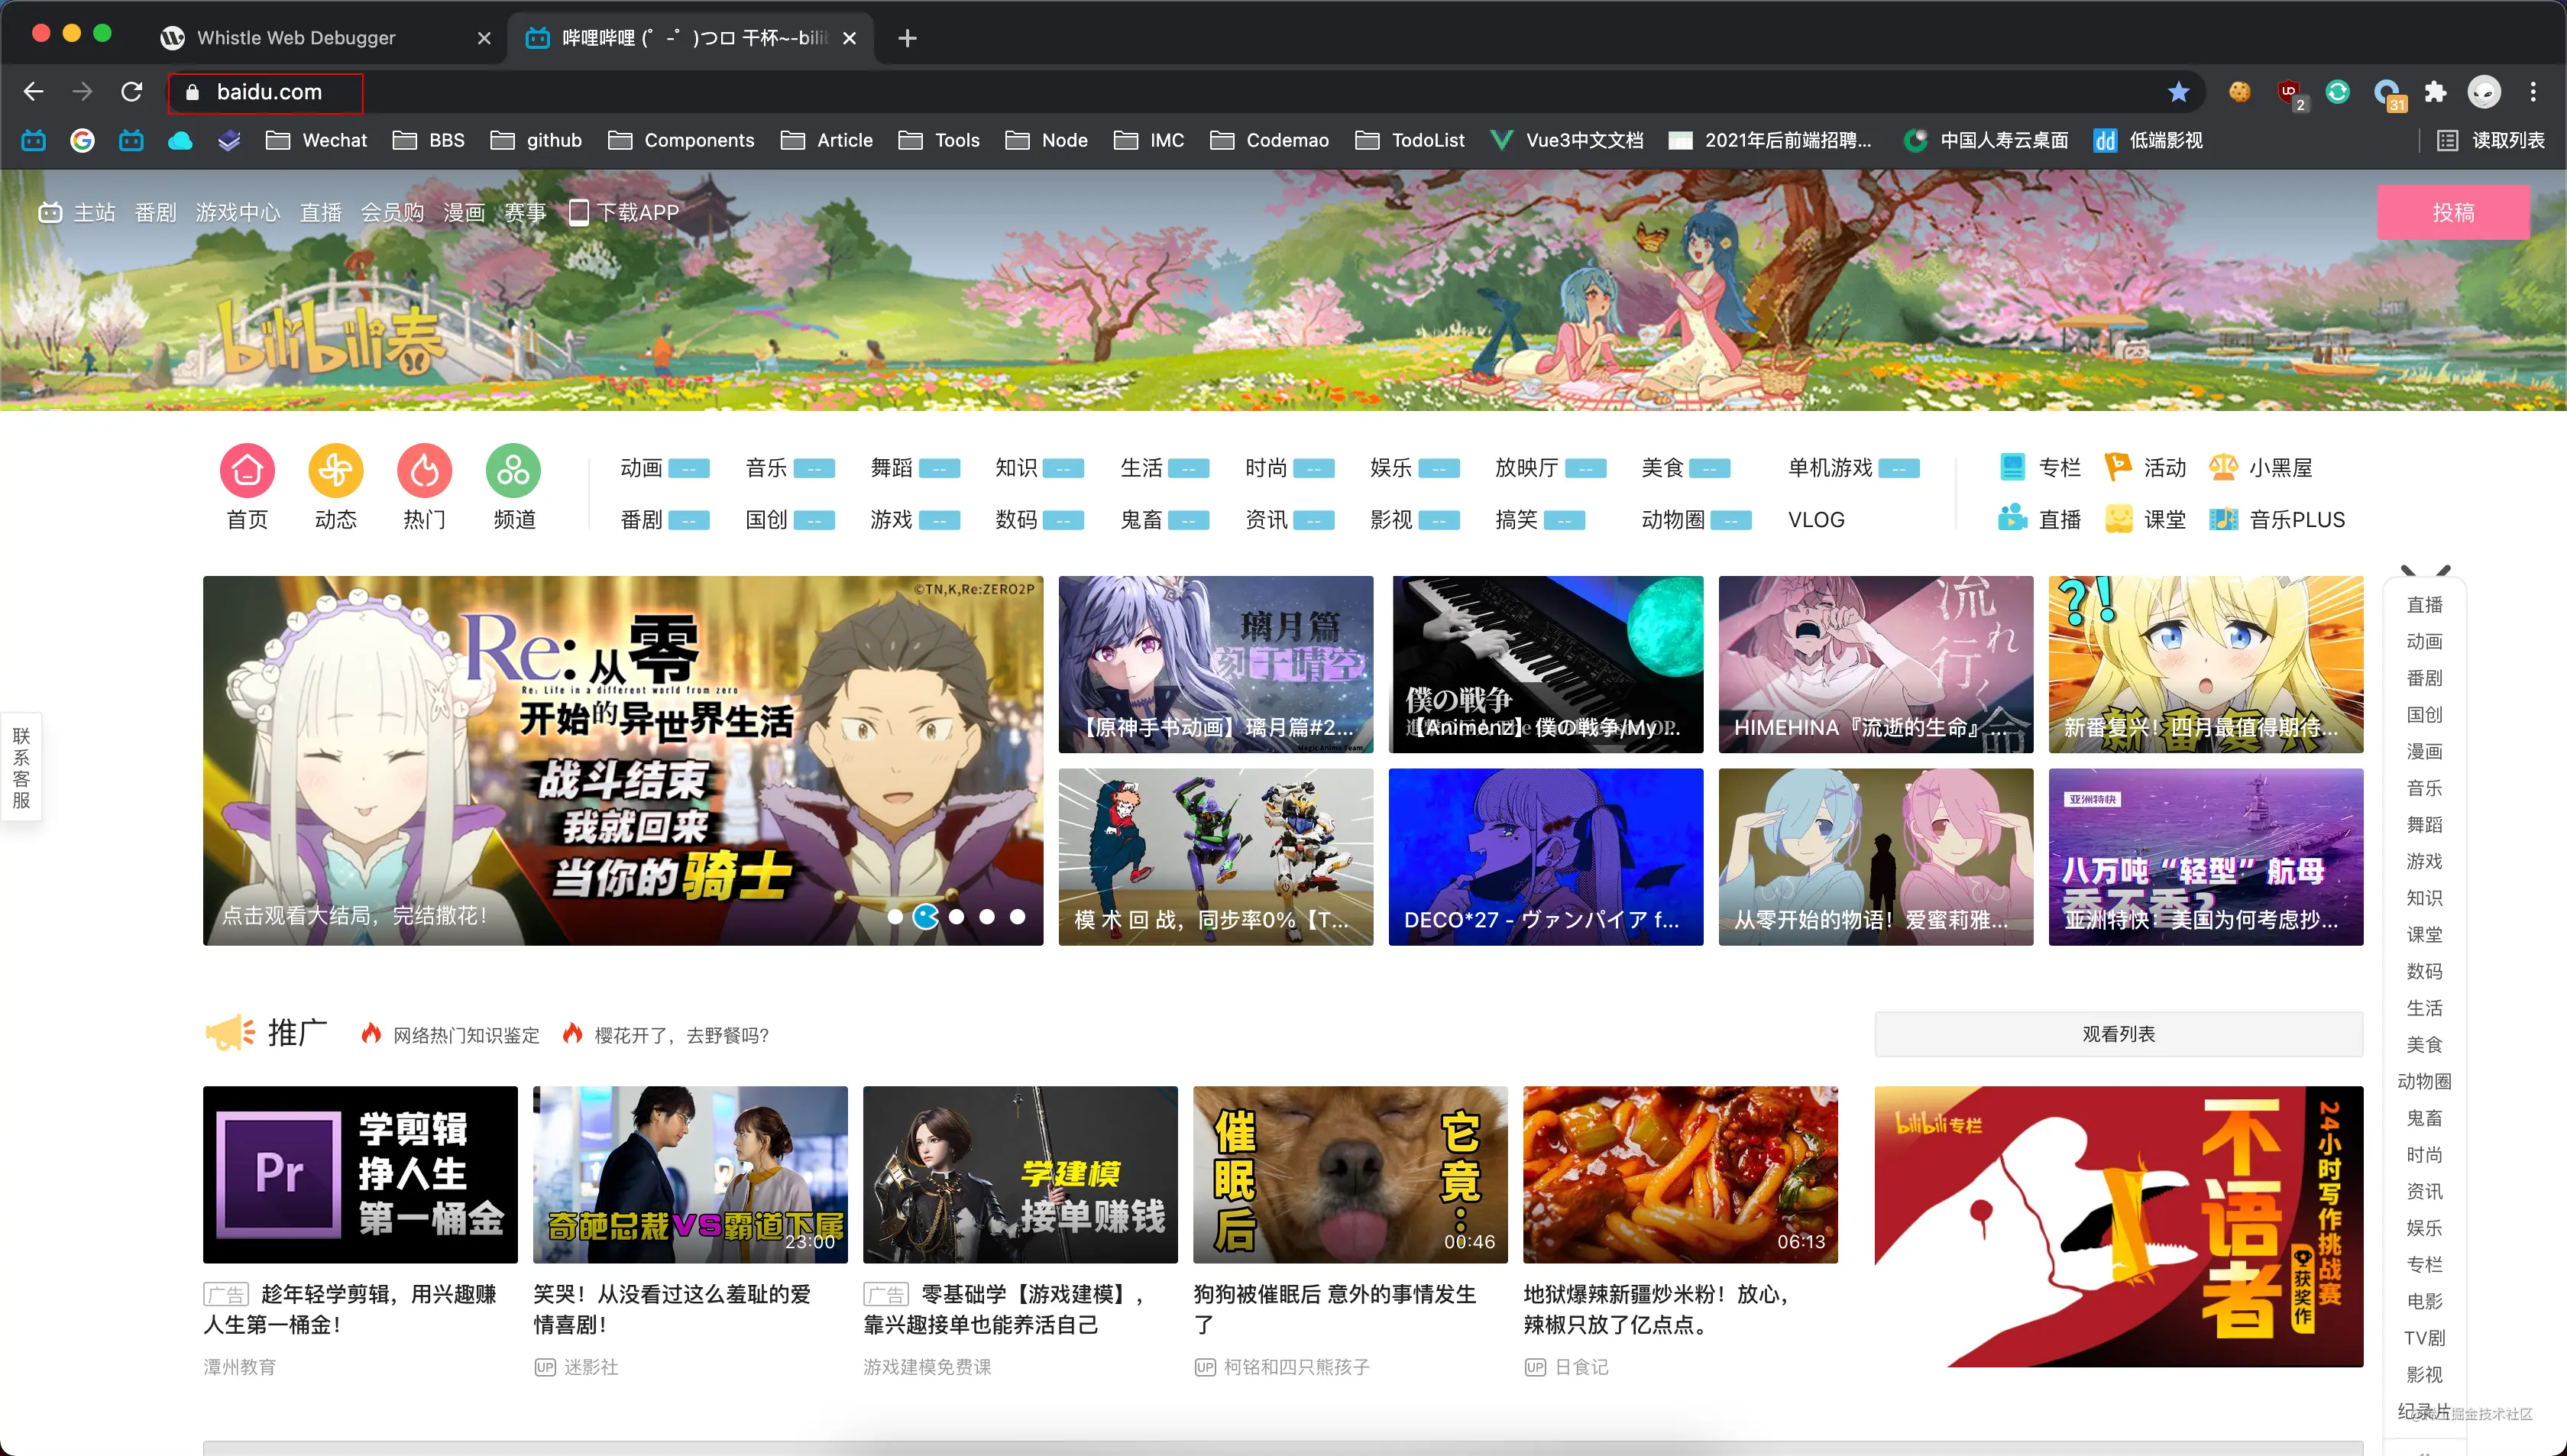
Task: Click the 动态 pinwheel icon
Action: [335, 470]
